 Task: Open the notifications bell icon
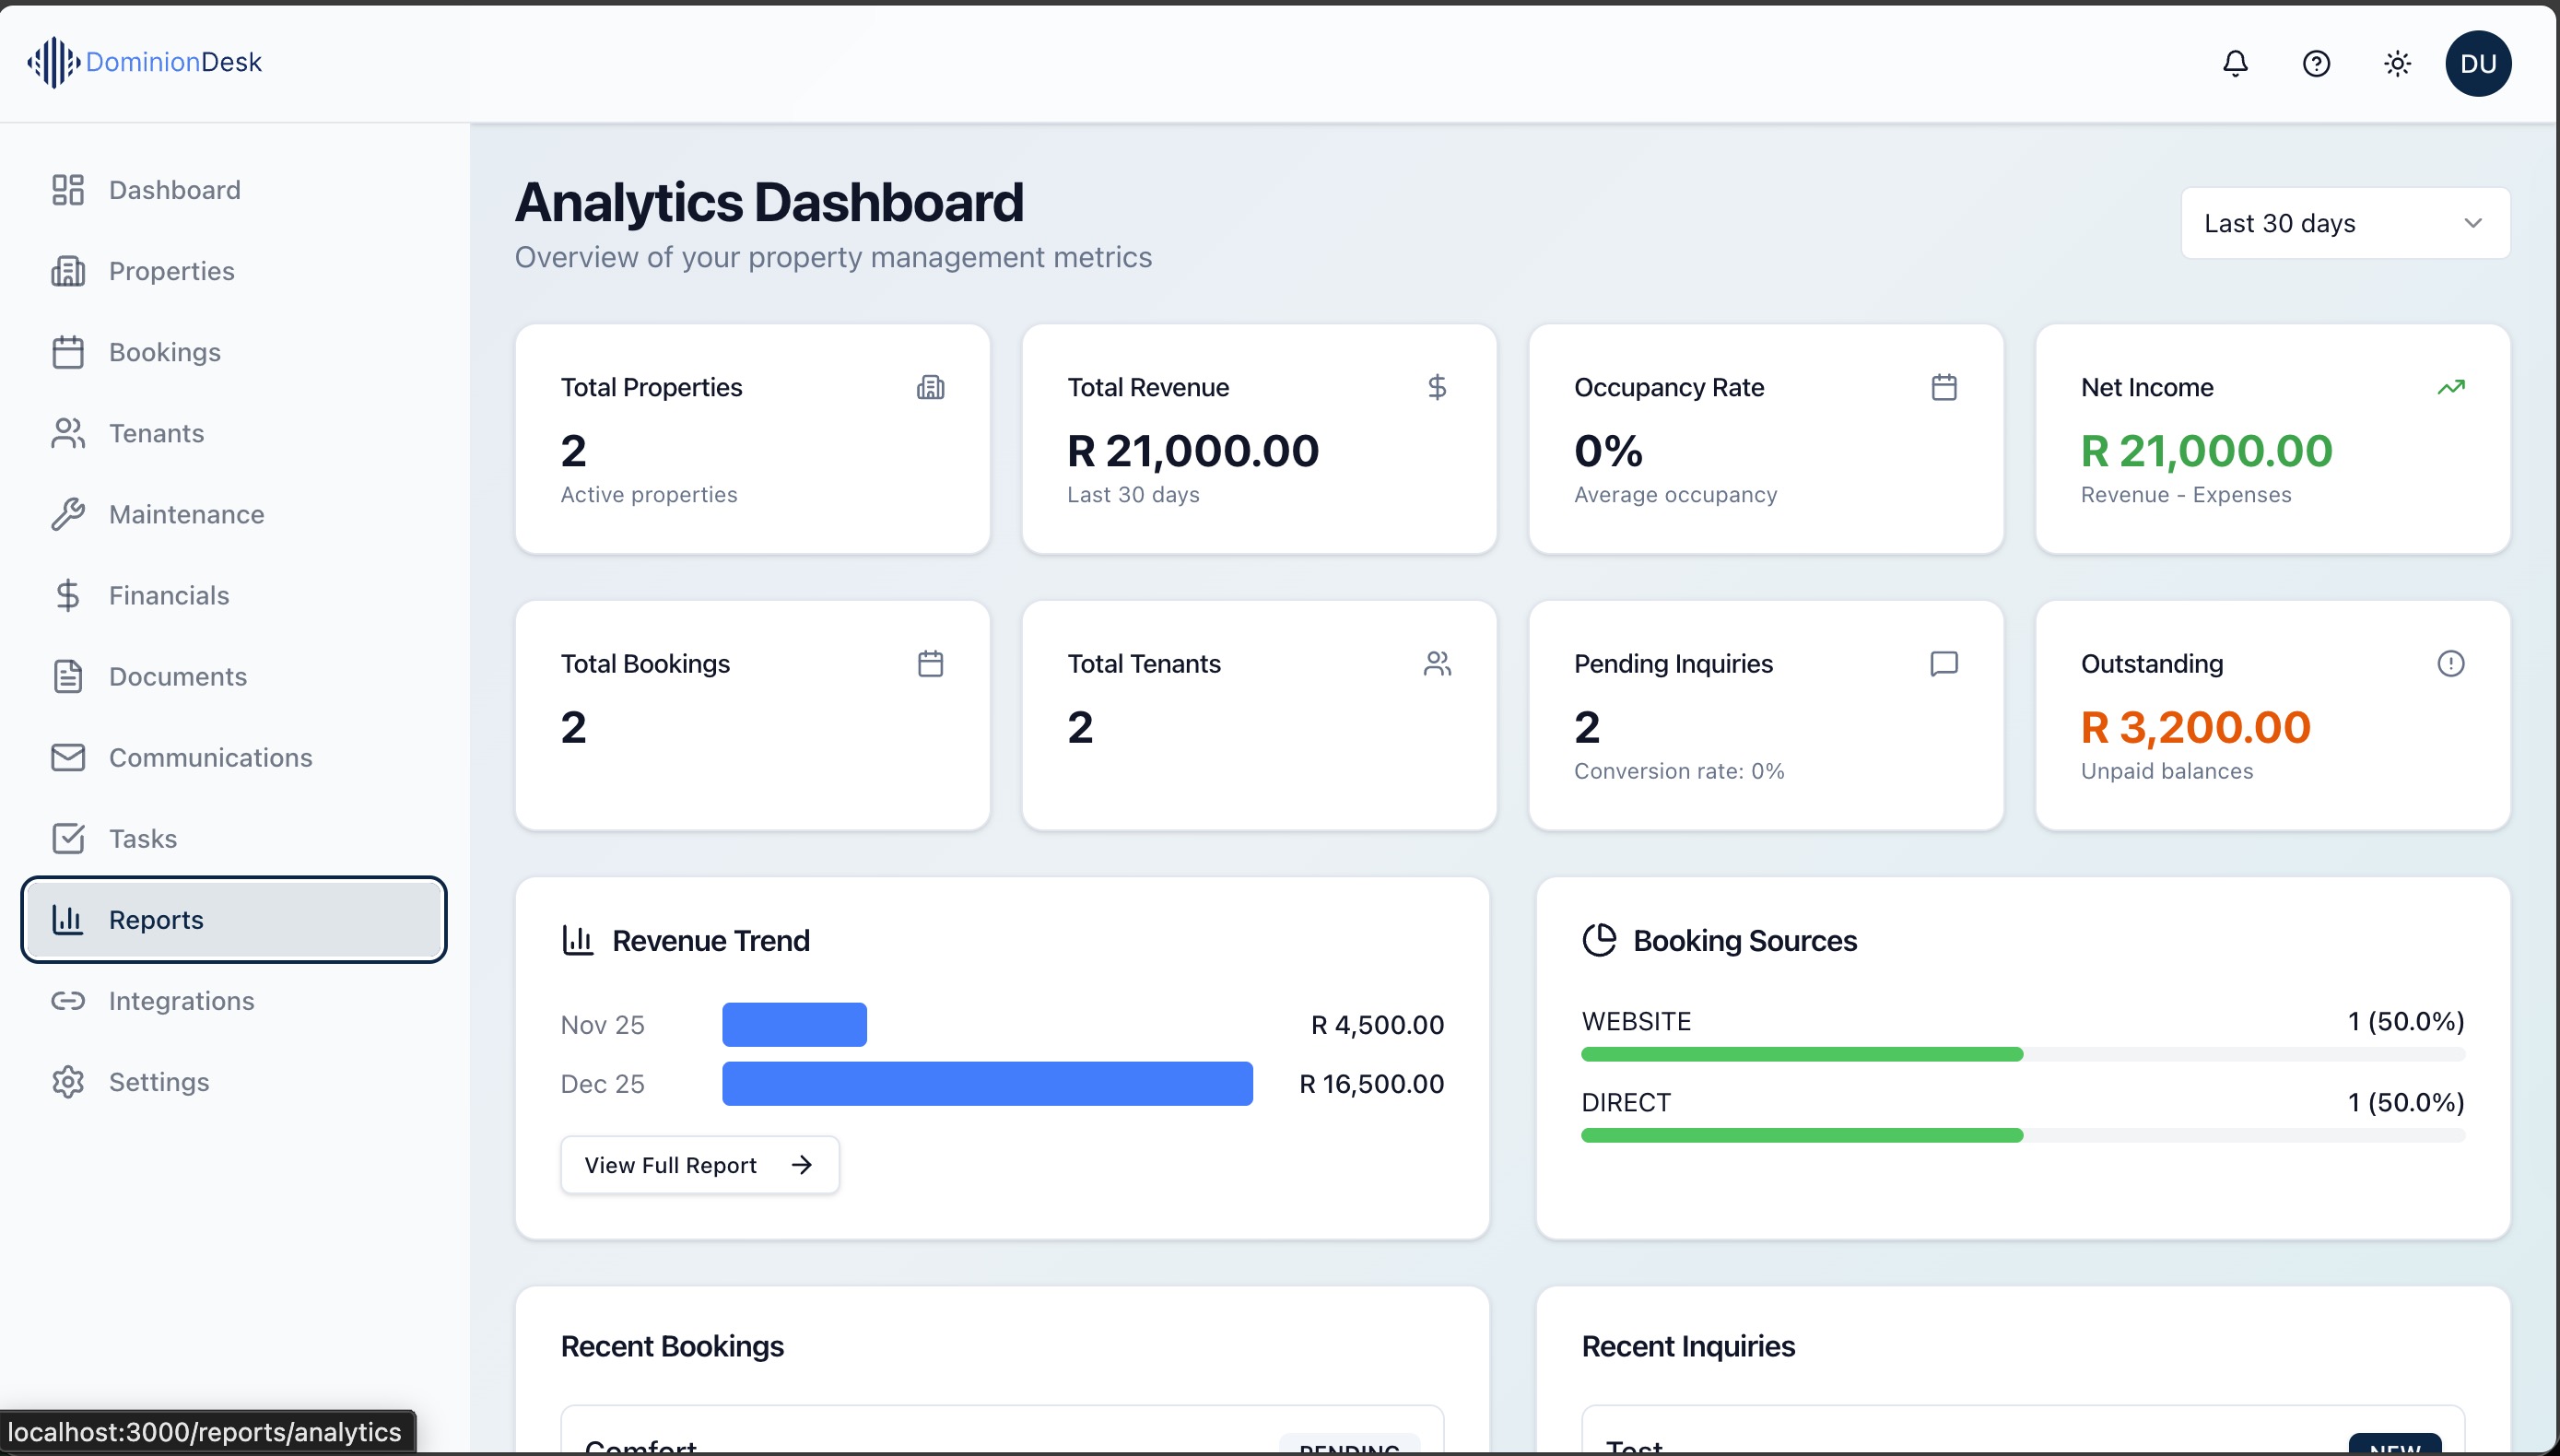coord(2234,63)
